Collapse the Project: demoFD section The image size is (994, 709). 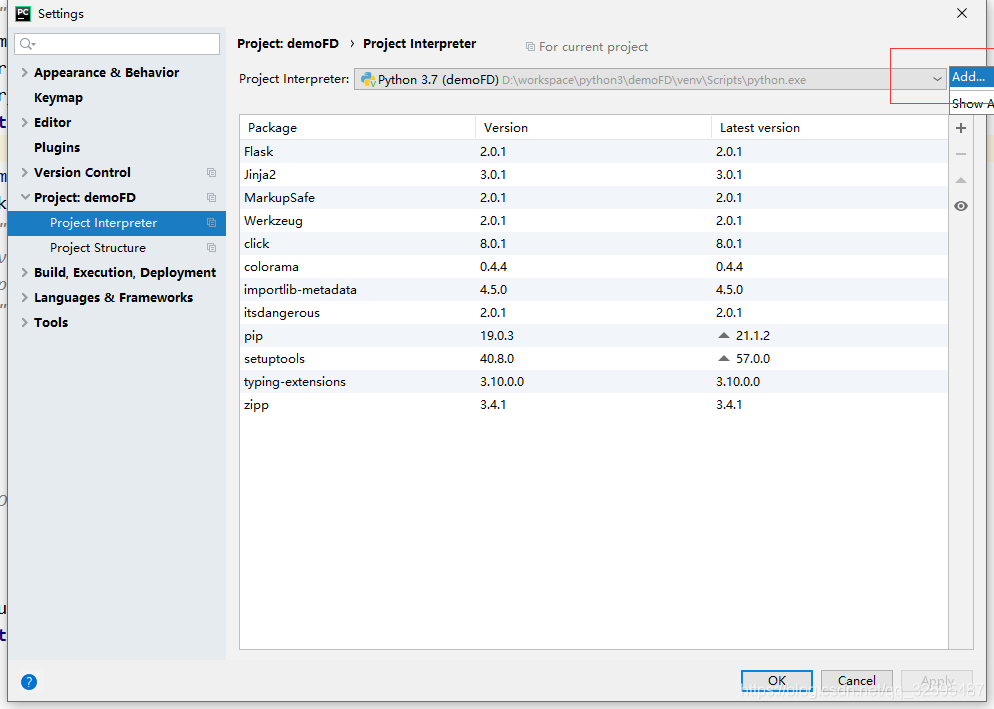click(x=25, y=197)
